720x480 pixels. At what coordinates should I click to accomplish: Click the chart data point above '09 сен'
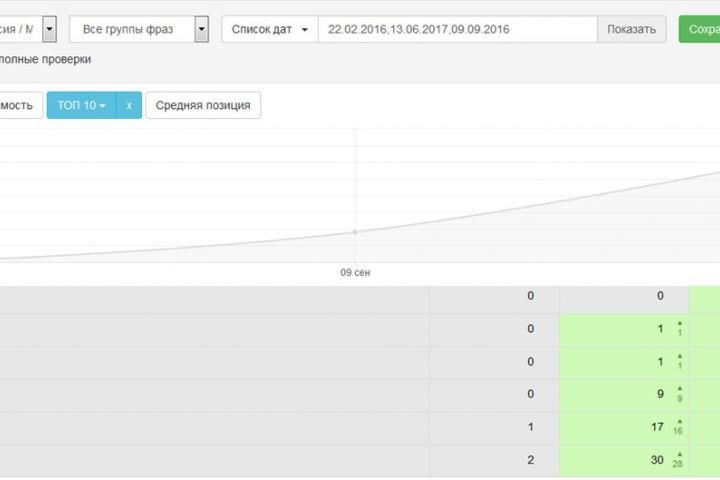coord(355,232)
